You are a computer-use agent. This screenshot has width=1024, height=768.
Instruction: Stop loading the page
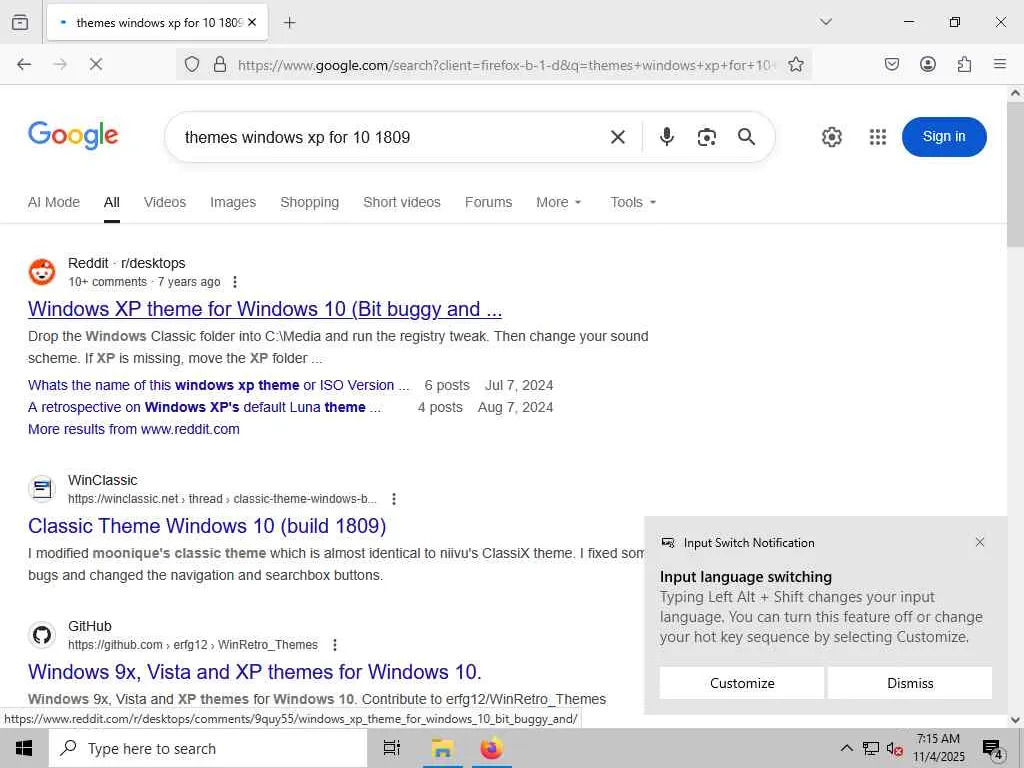(96, 64)
